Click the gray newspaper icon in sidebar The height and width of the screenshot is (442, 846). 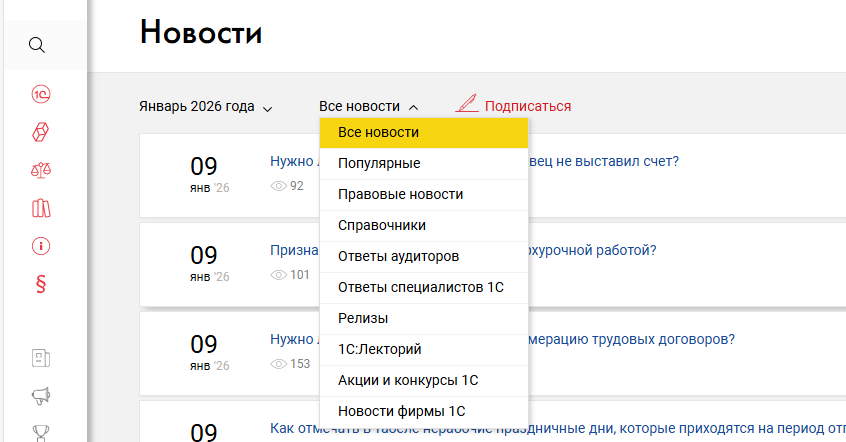point(42,358)
